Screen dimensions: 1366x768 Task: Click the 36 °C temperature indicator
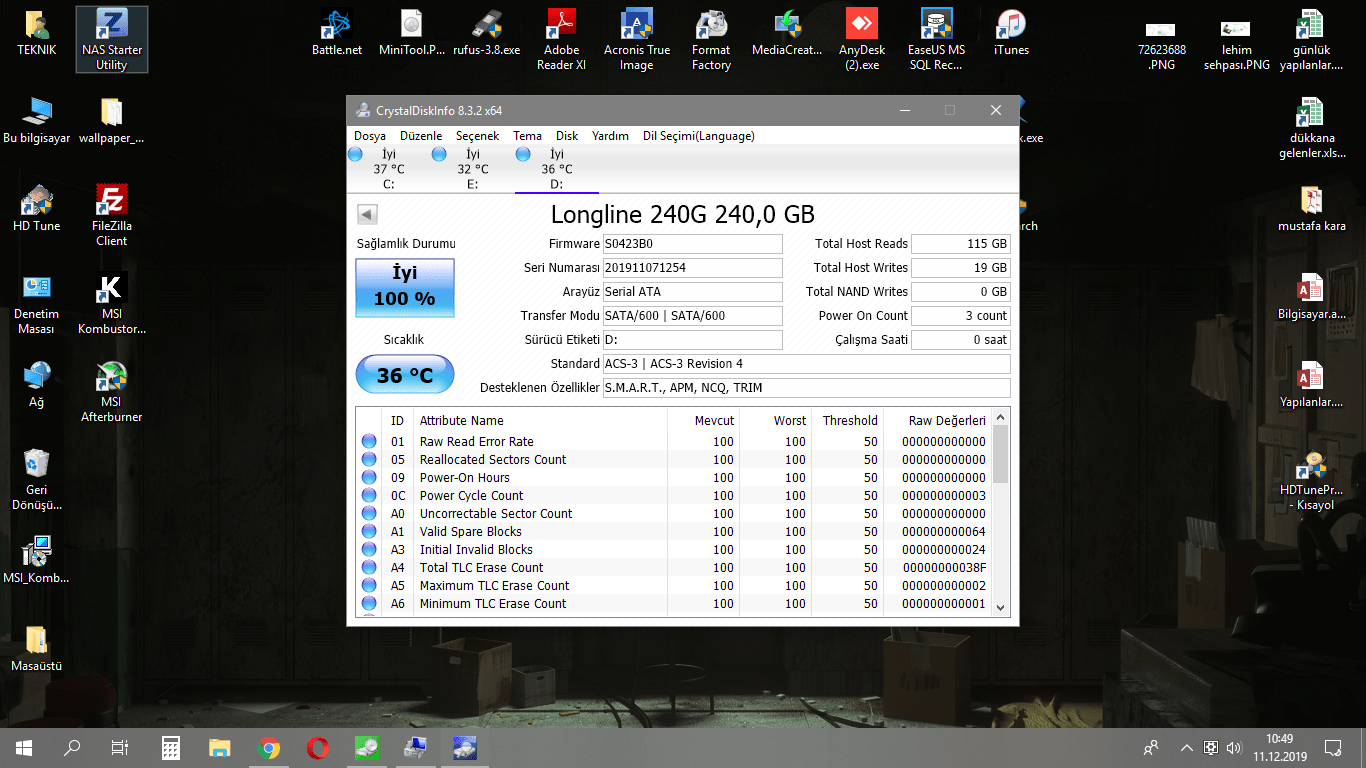[x=405, y=375]
